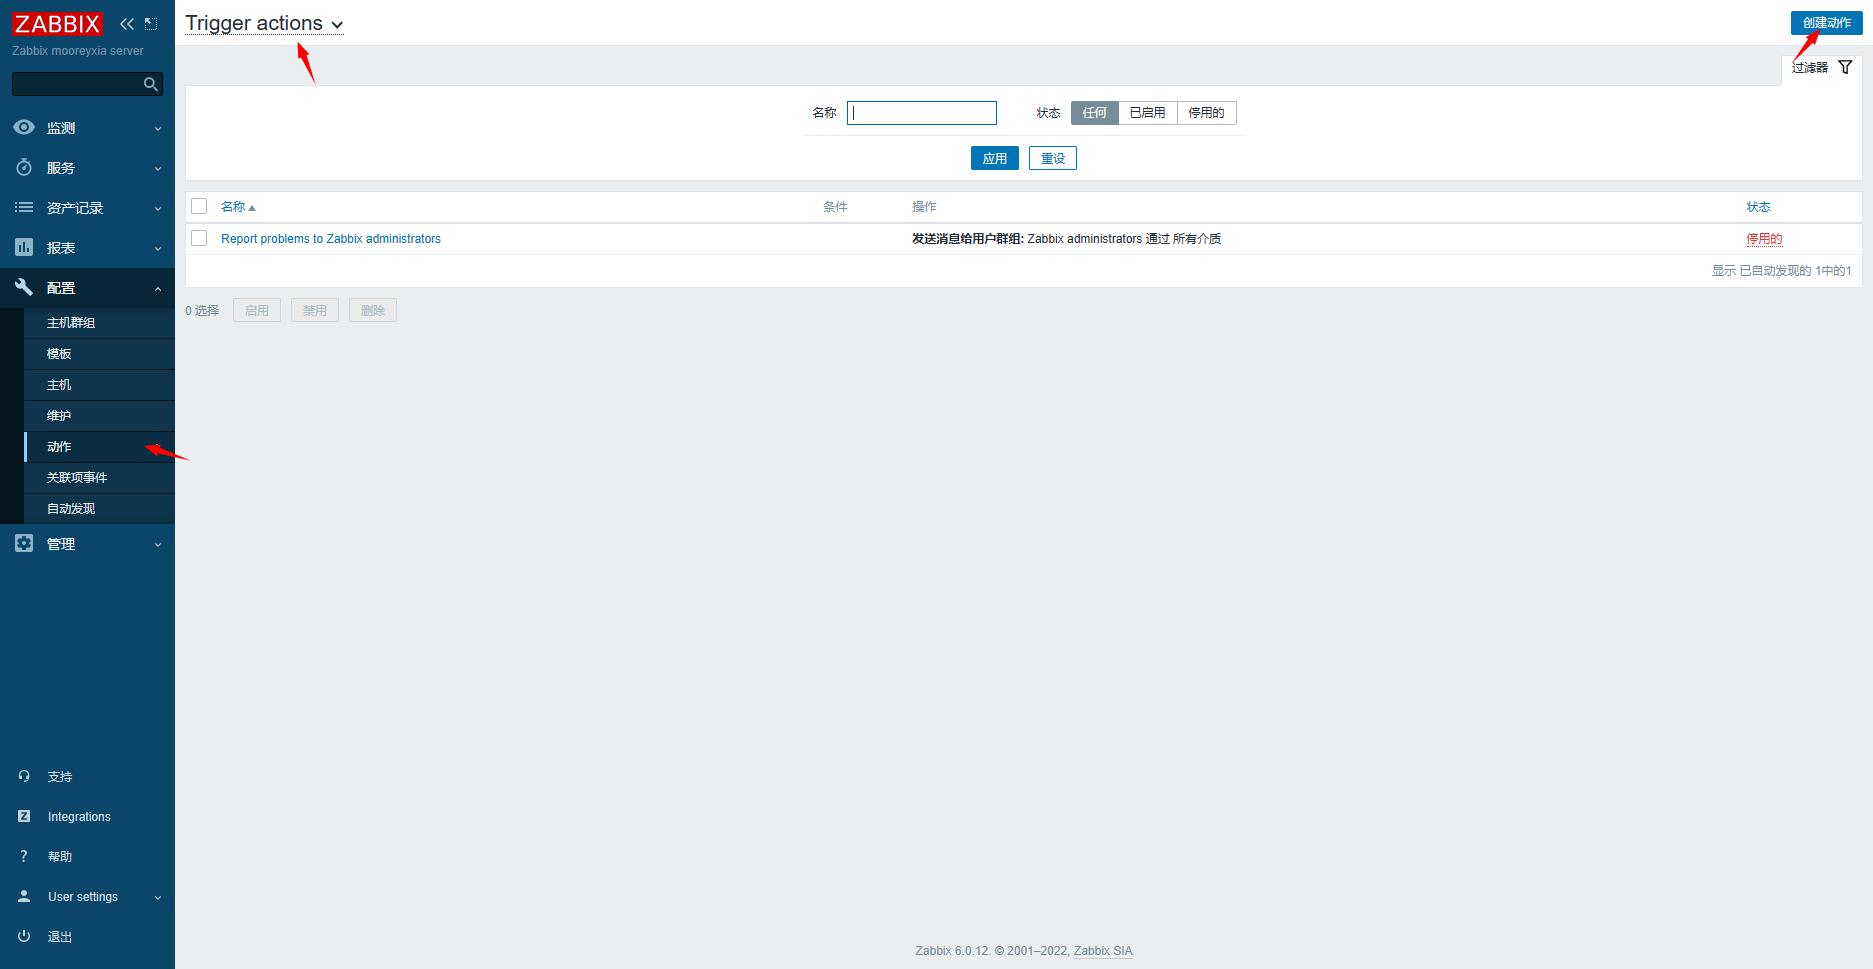Viewport: 1873px width, 969px height.
Task: Click the eye icon for 监测
Action: (x=24, y=127)
